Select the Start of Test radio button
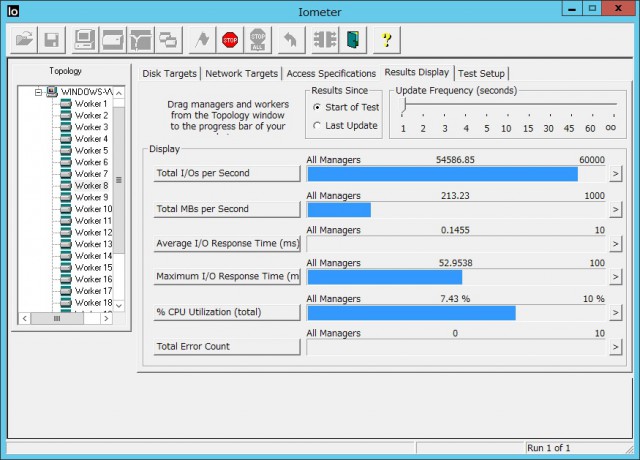The image size is (640, 460). [x=318, y=107]
